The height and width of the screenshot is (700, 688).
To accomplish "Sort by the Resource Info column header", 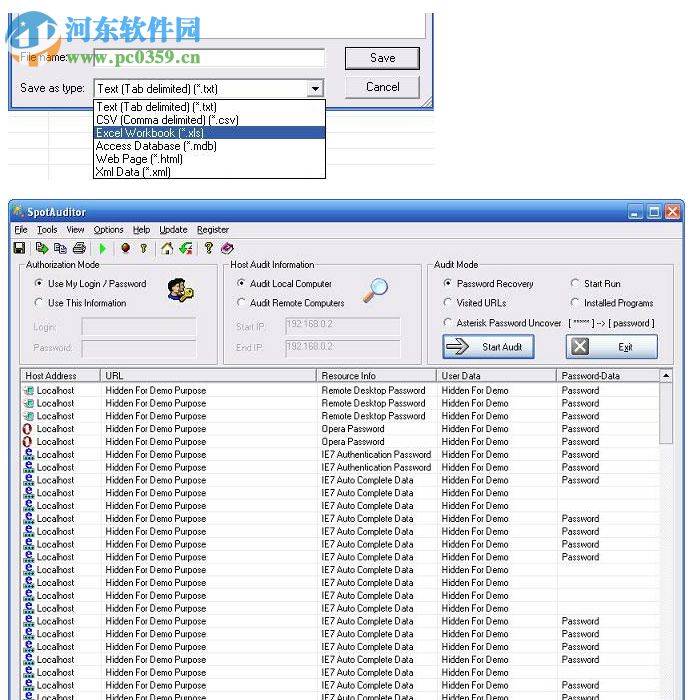I will click(x=376, y=375).
